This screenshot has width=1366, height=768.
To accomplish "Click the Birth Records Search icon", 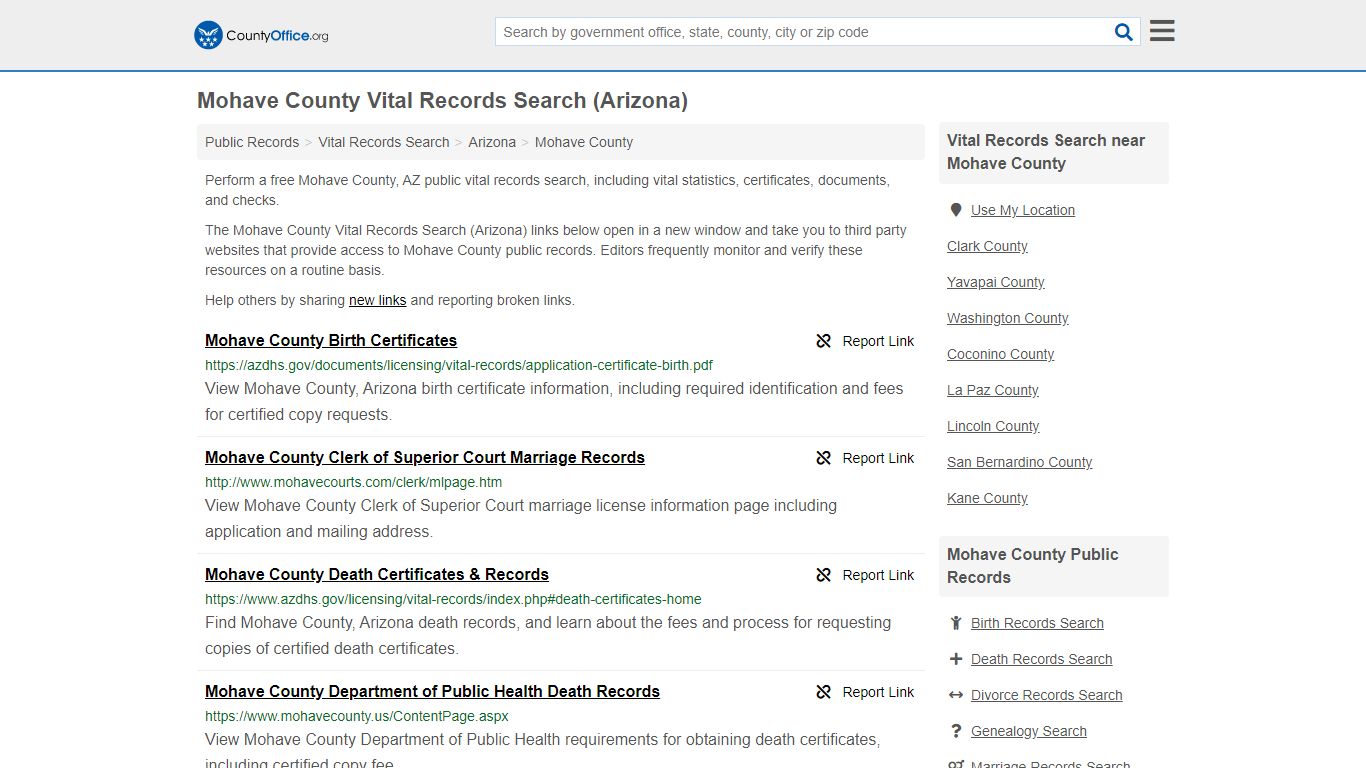I will point(956,623).
